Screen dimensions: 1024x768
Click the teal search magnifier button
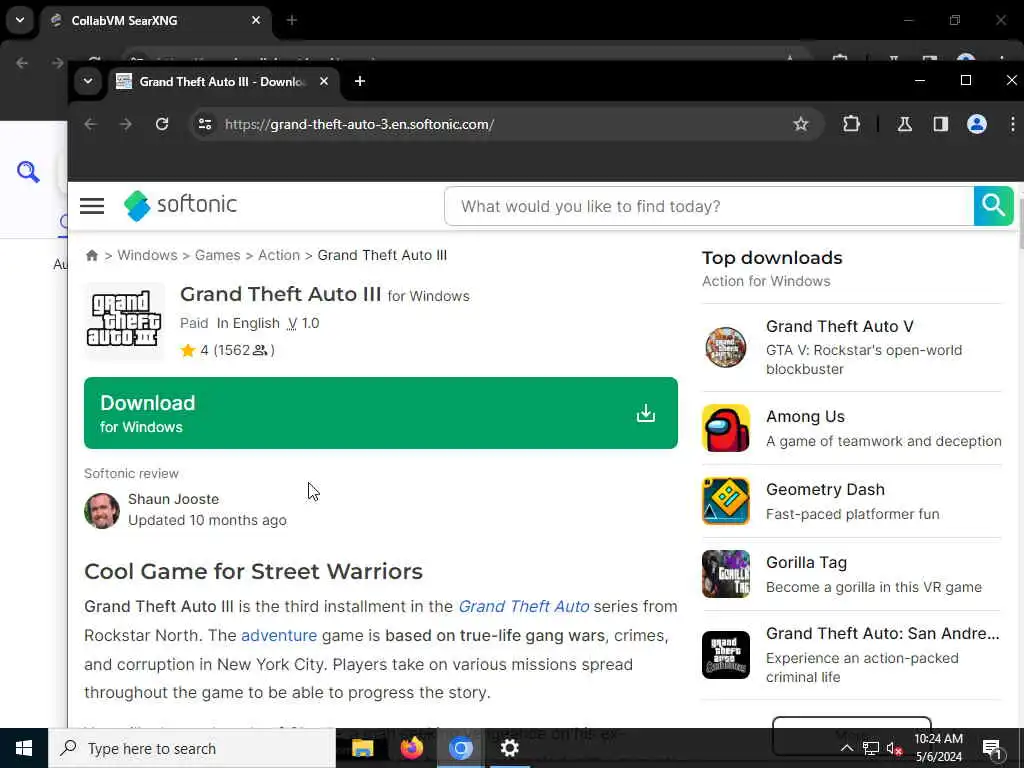pyautogui.click(x=993, y=206)
